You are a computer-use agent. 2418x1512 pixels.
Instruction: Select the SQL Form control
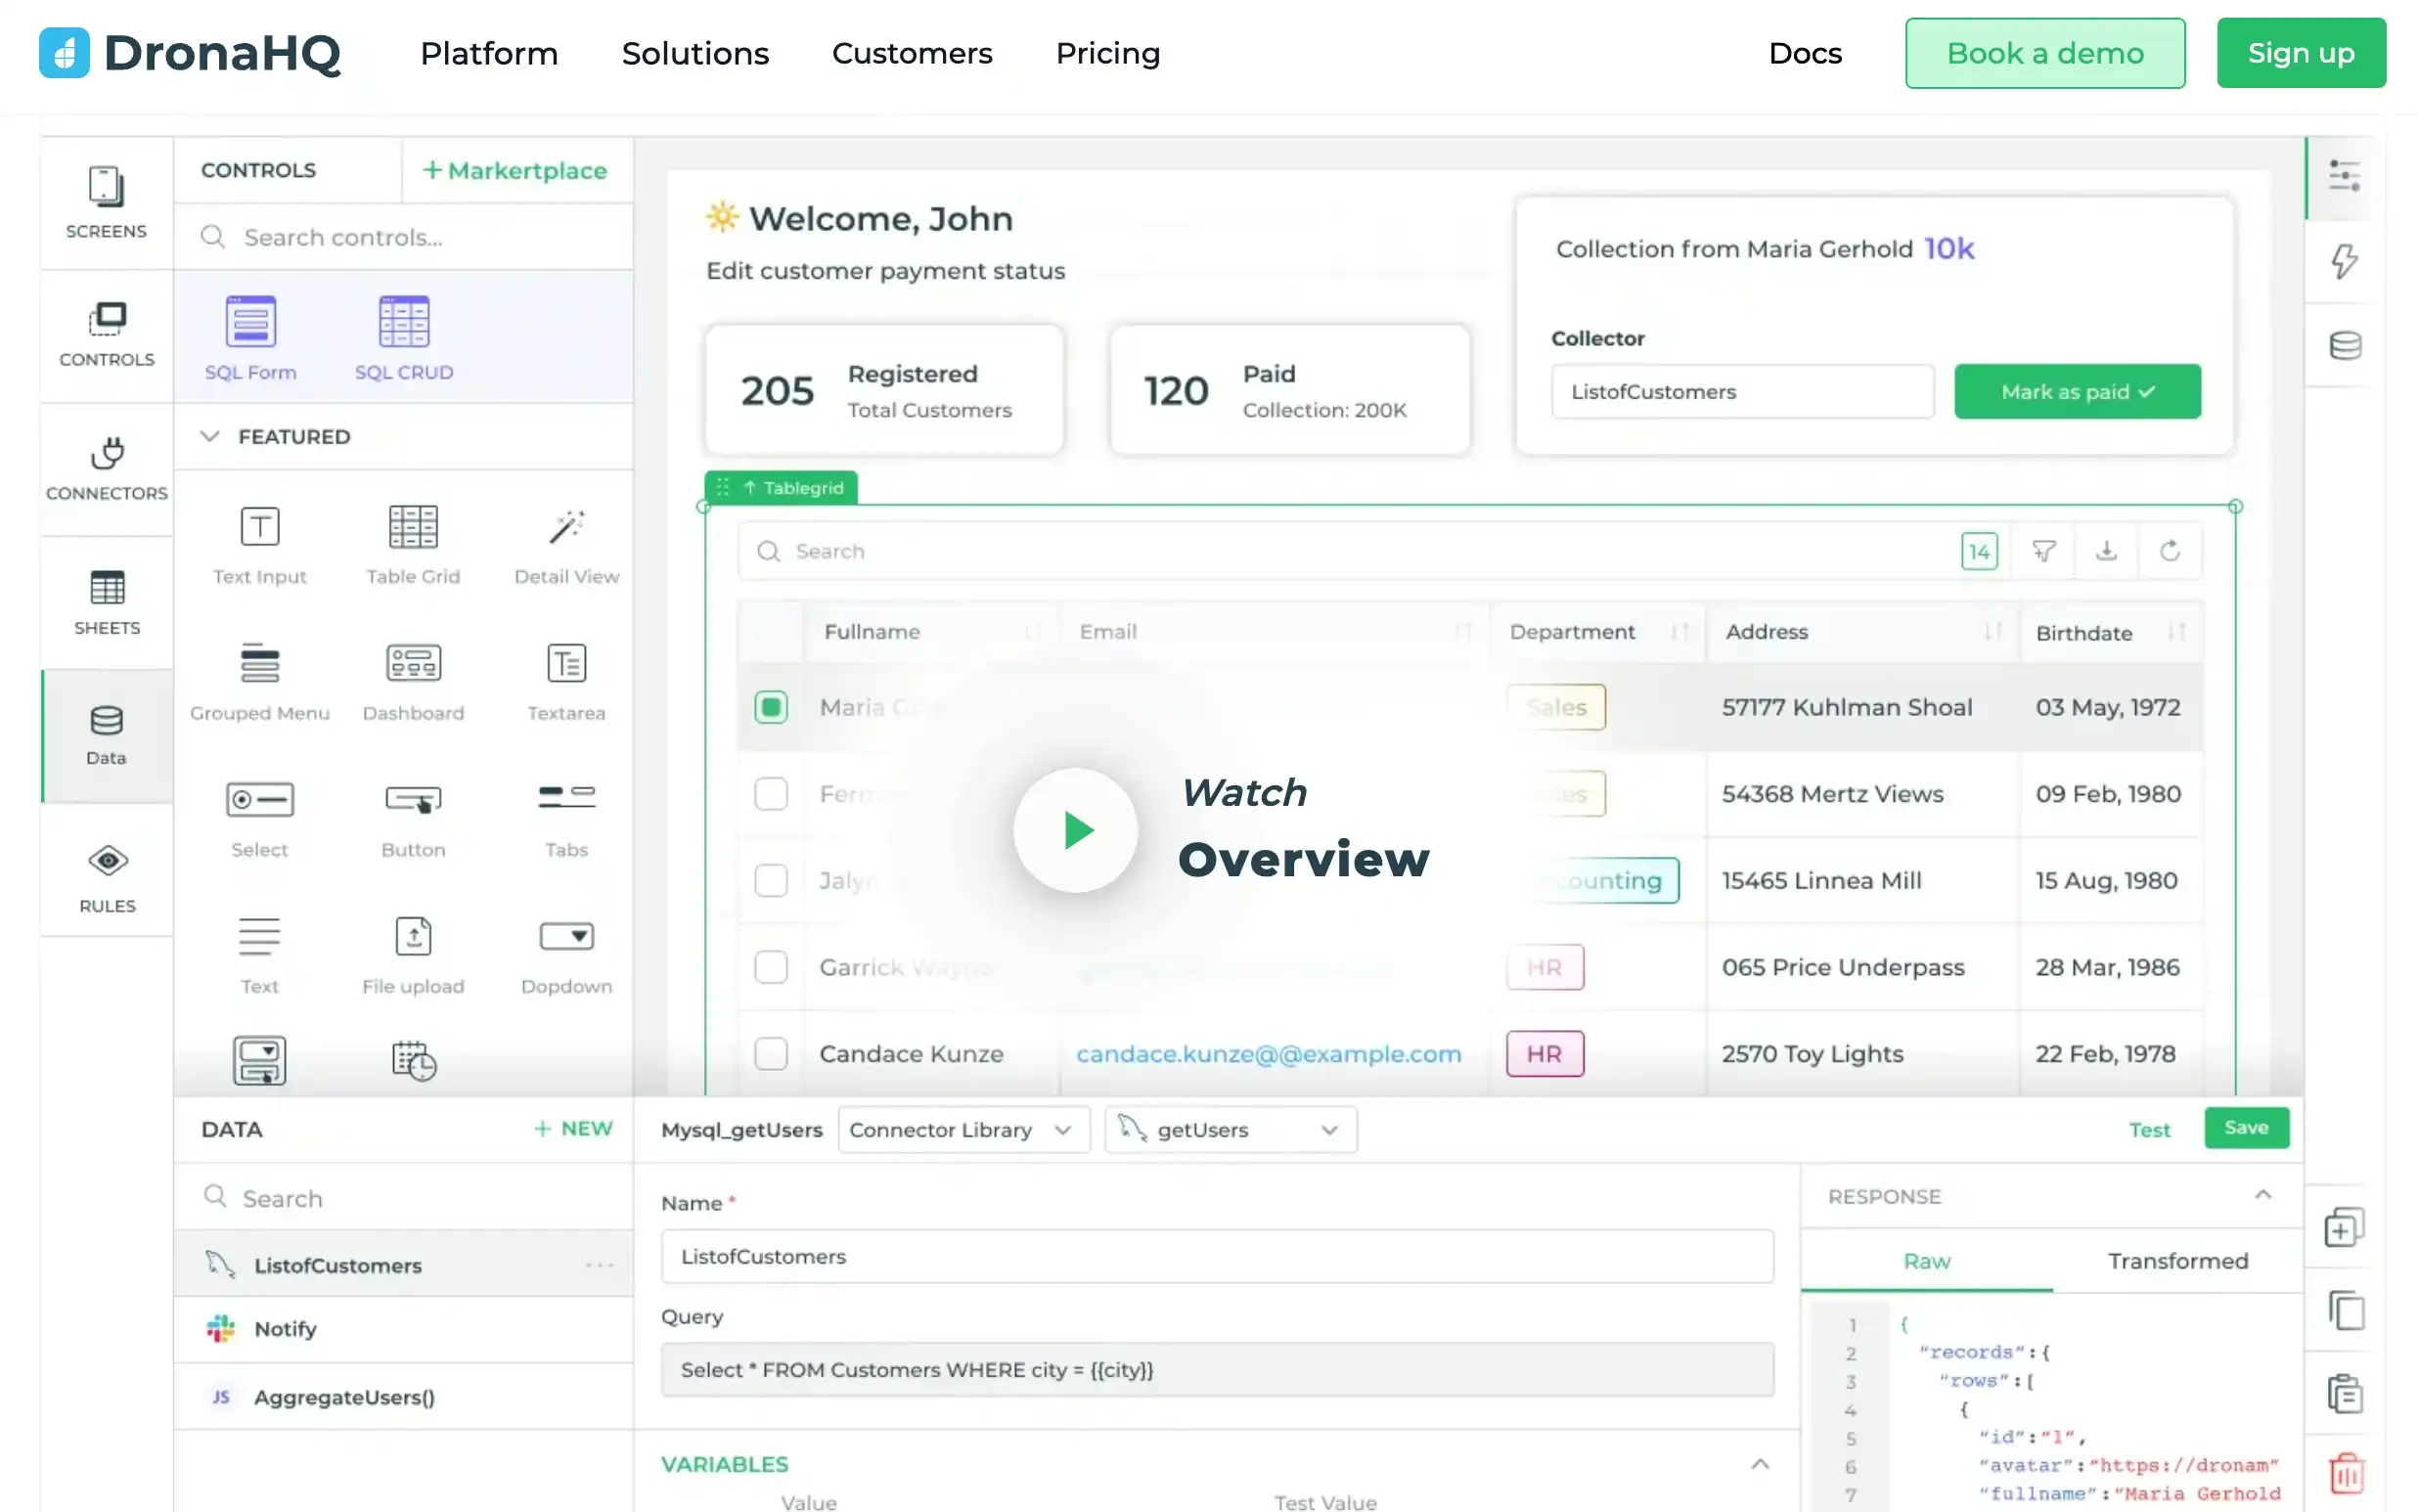[250, 338]
